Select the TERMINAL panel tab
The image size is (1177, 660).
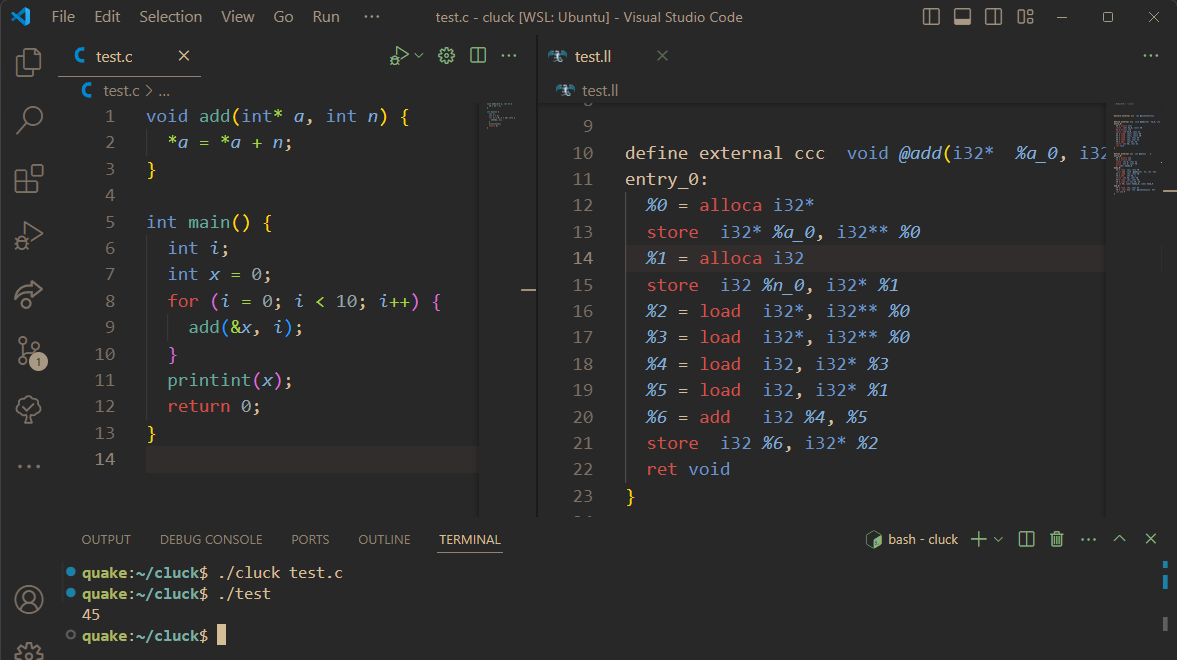coord(470,540)
